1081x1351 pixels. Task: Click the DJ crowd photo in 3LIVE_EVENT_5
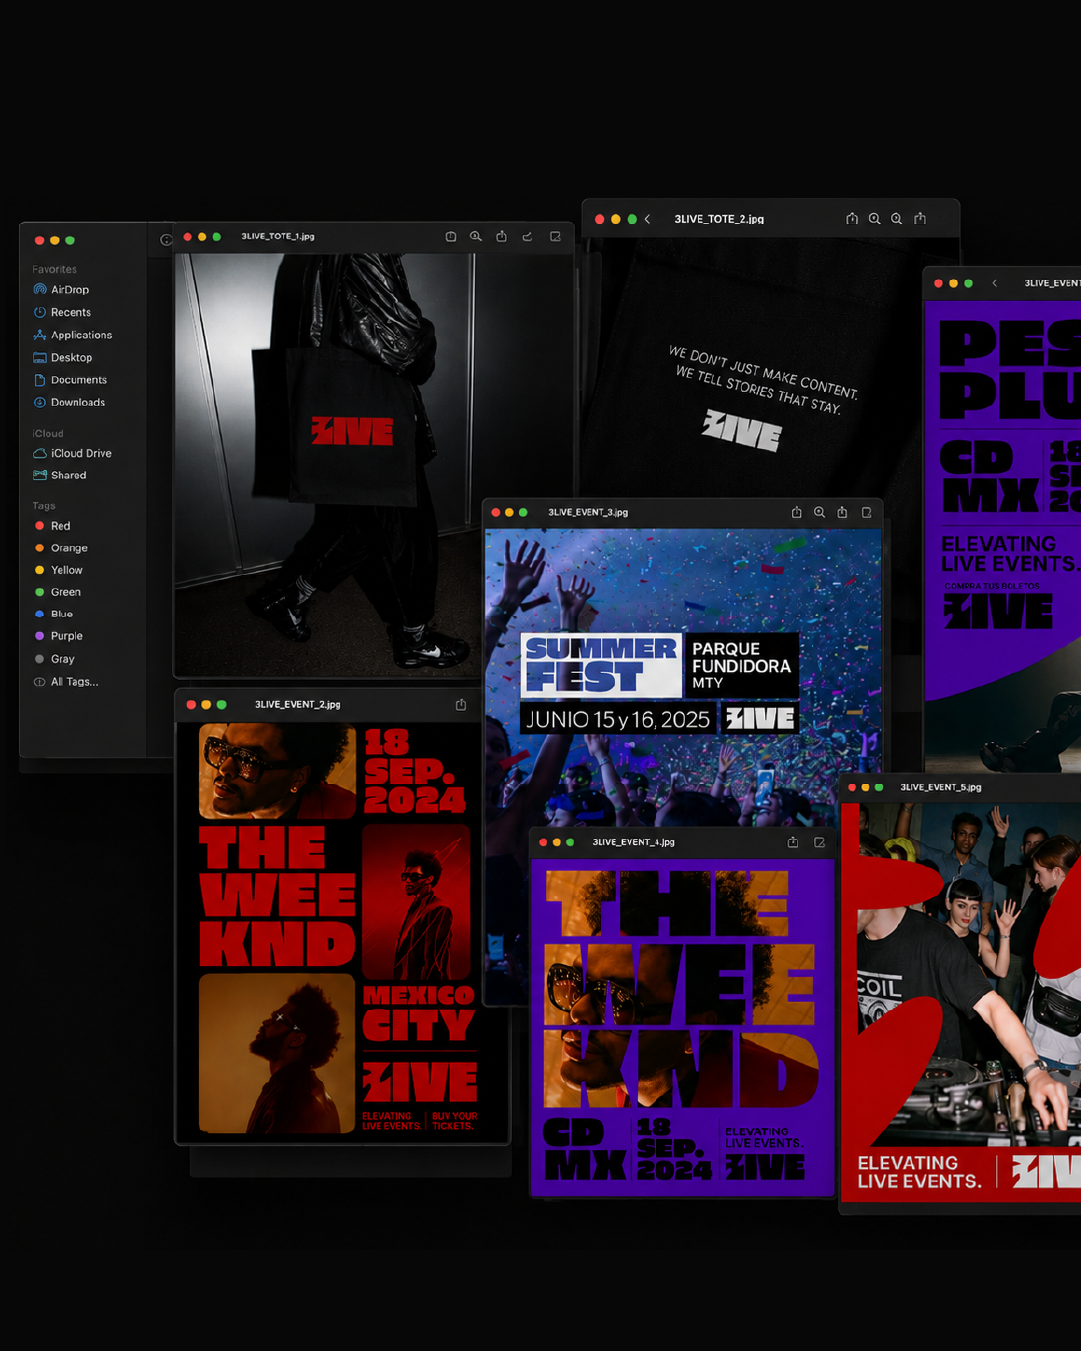(x=961, y=1003)
